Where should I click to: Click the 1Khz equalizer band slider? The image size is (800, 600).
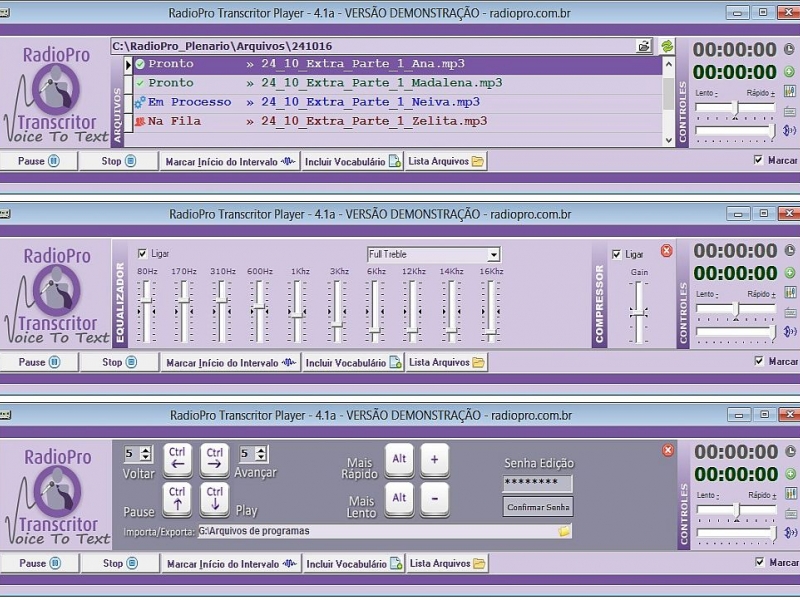coord(297,311)
